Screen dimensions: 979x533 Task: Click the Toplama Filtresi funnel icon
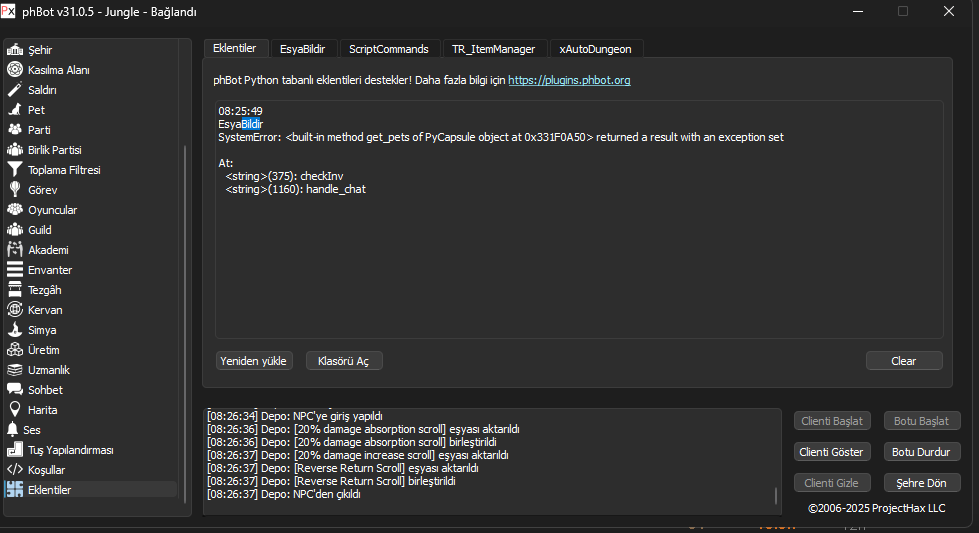tap(15, 170)
